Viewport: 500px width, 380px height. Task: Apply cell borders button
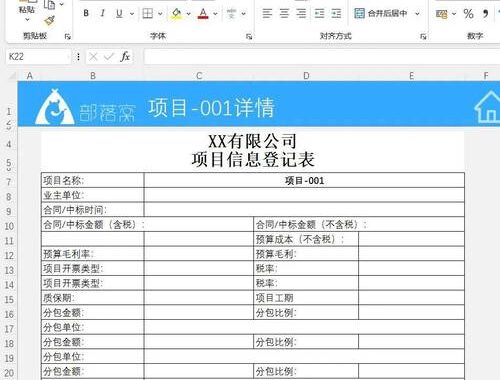pyautogui.click(x=148, y=13)
